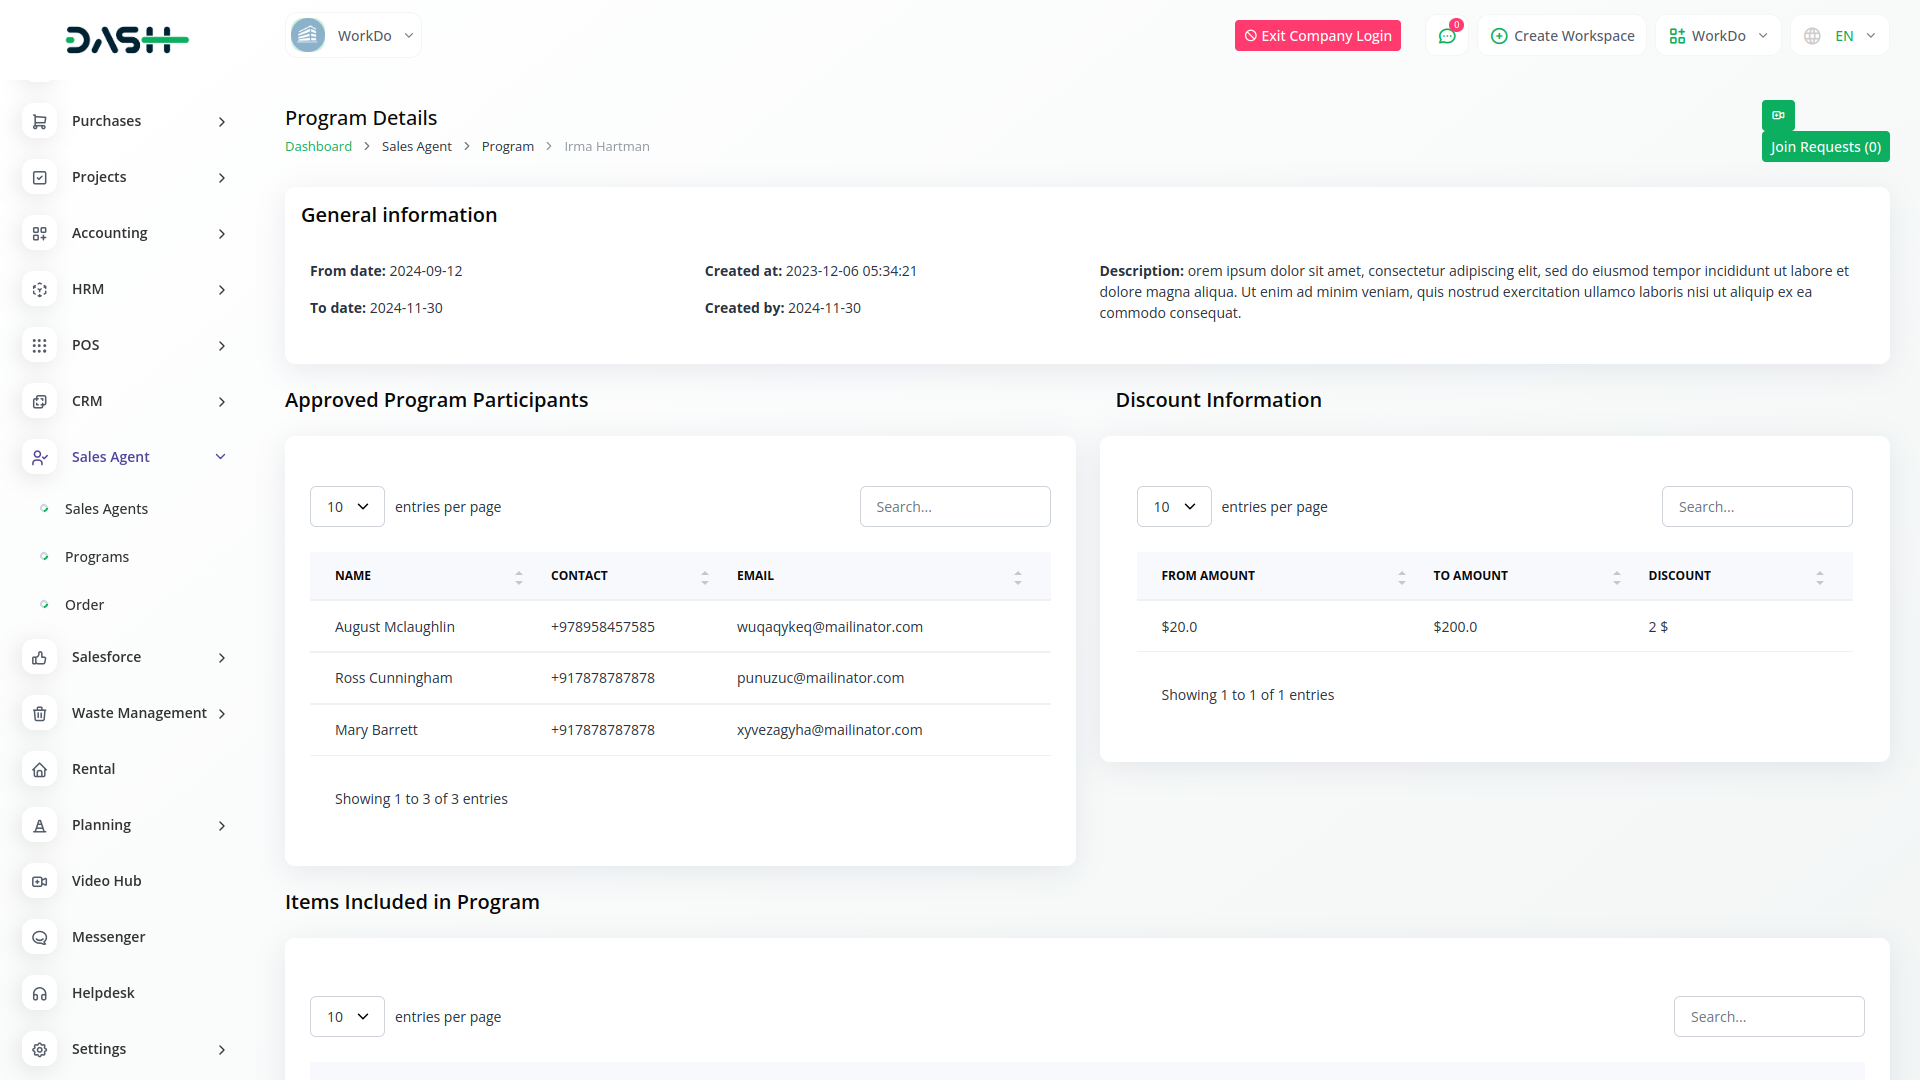Click Exit Company Login button

(1317, 36)
